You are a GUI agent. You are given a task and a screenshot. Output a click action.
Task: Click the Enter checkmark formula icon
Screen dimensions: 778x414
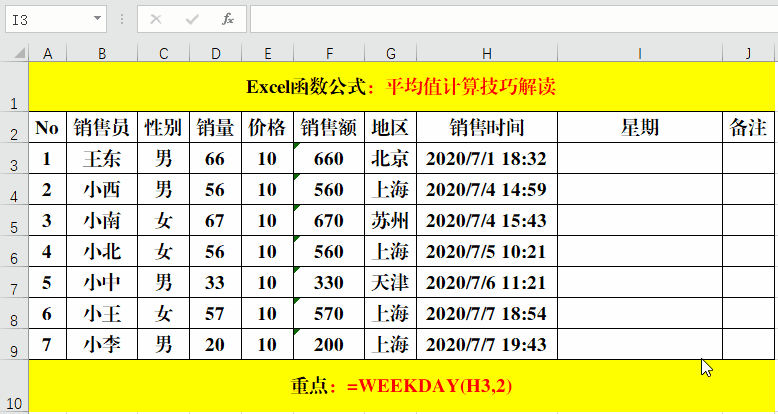click(192, 19)
